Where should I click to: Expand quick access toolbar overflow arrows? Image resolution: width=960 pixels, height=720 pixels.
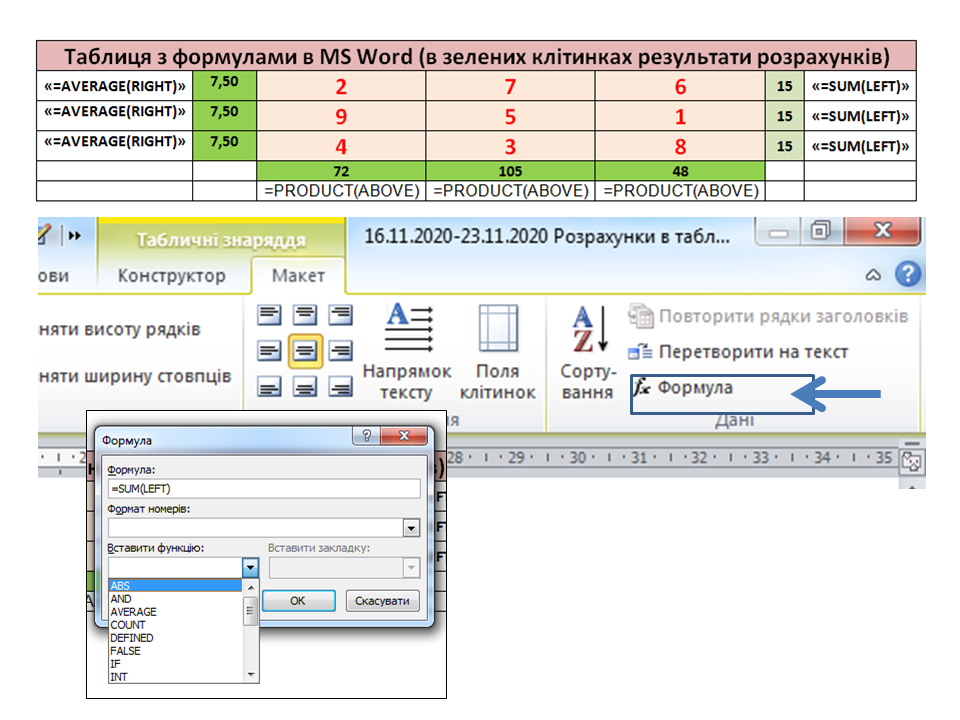pyautogui.click(x=75, y=236)
